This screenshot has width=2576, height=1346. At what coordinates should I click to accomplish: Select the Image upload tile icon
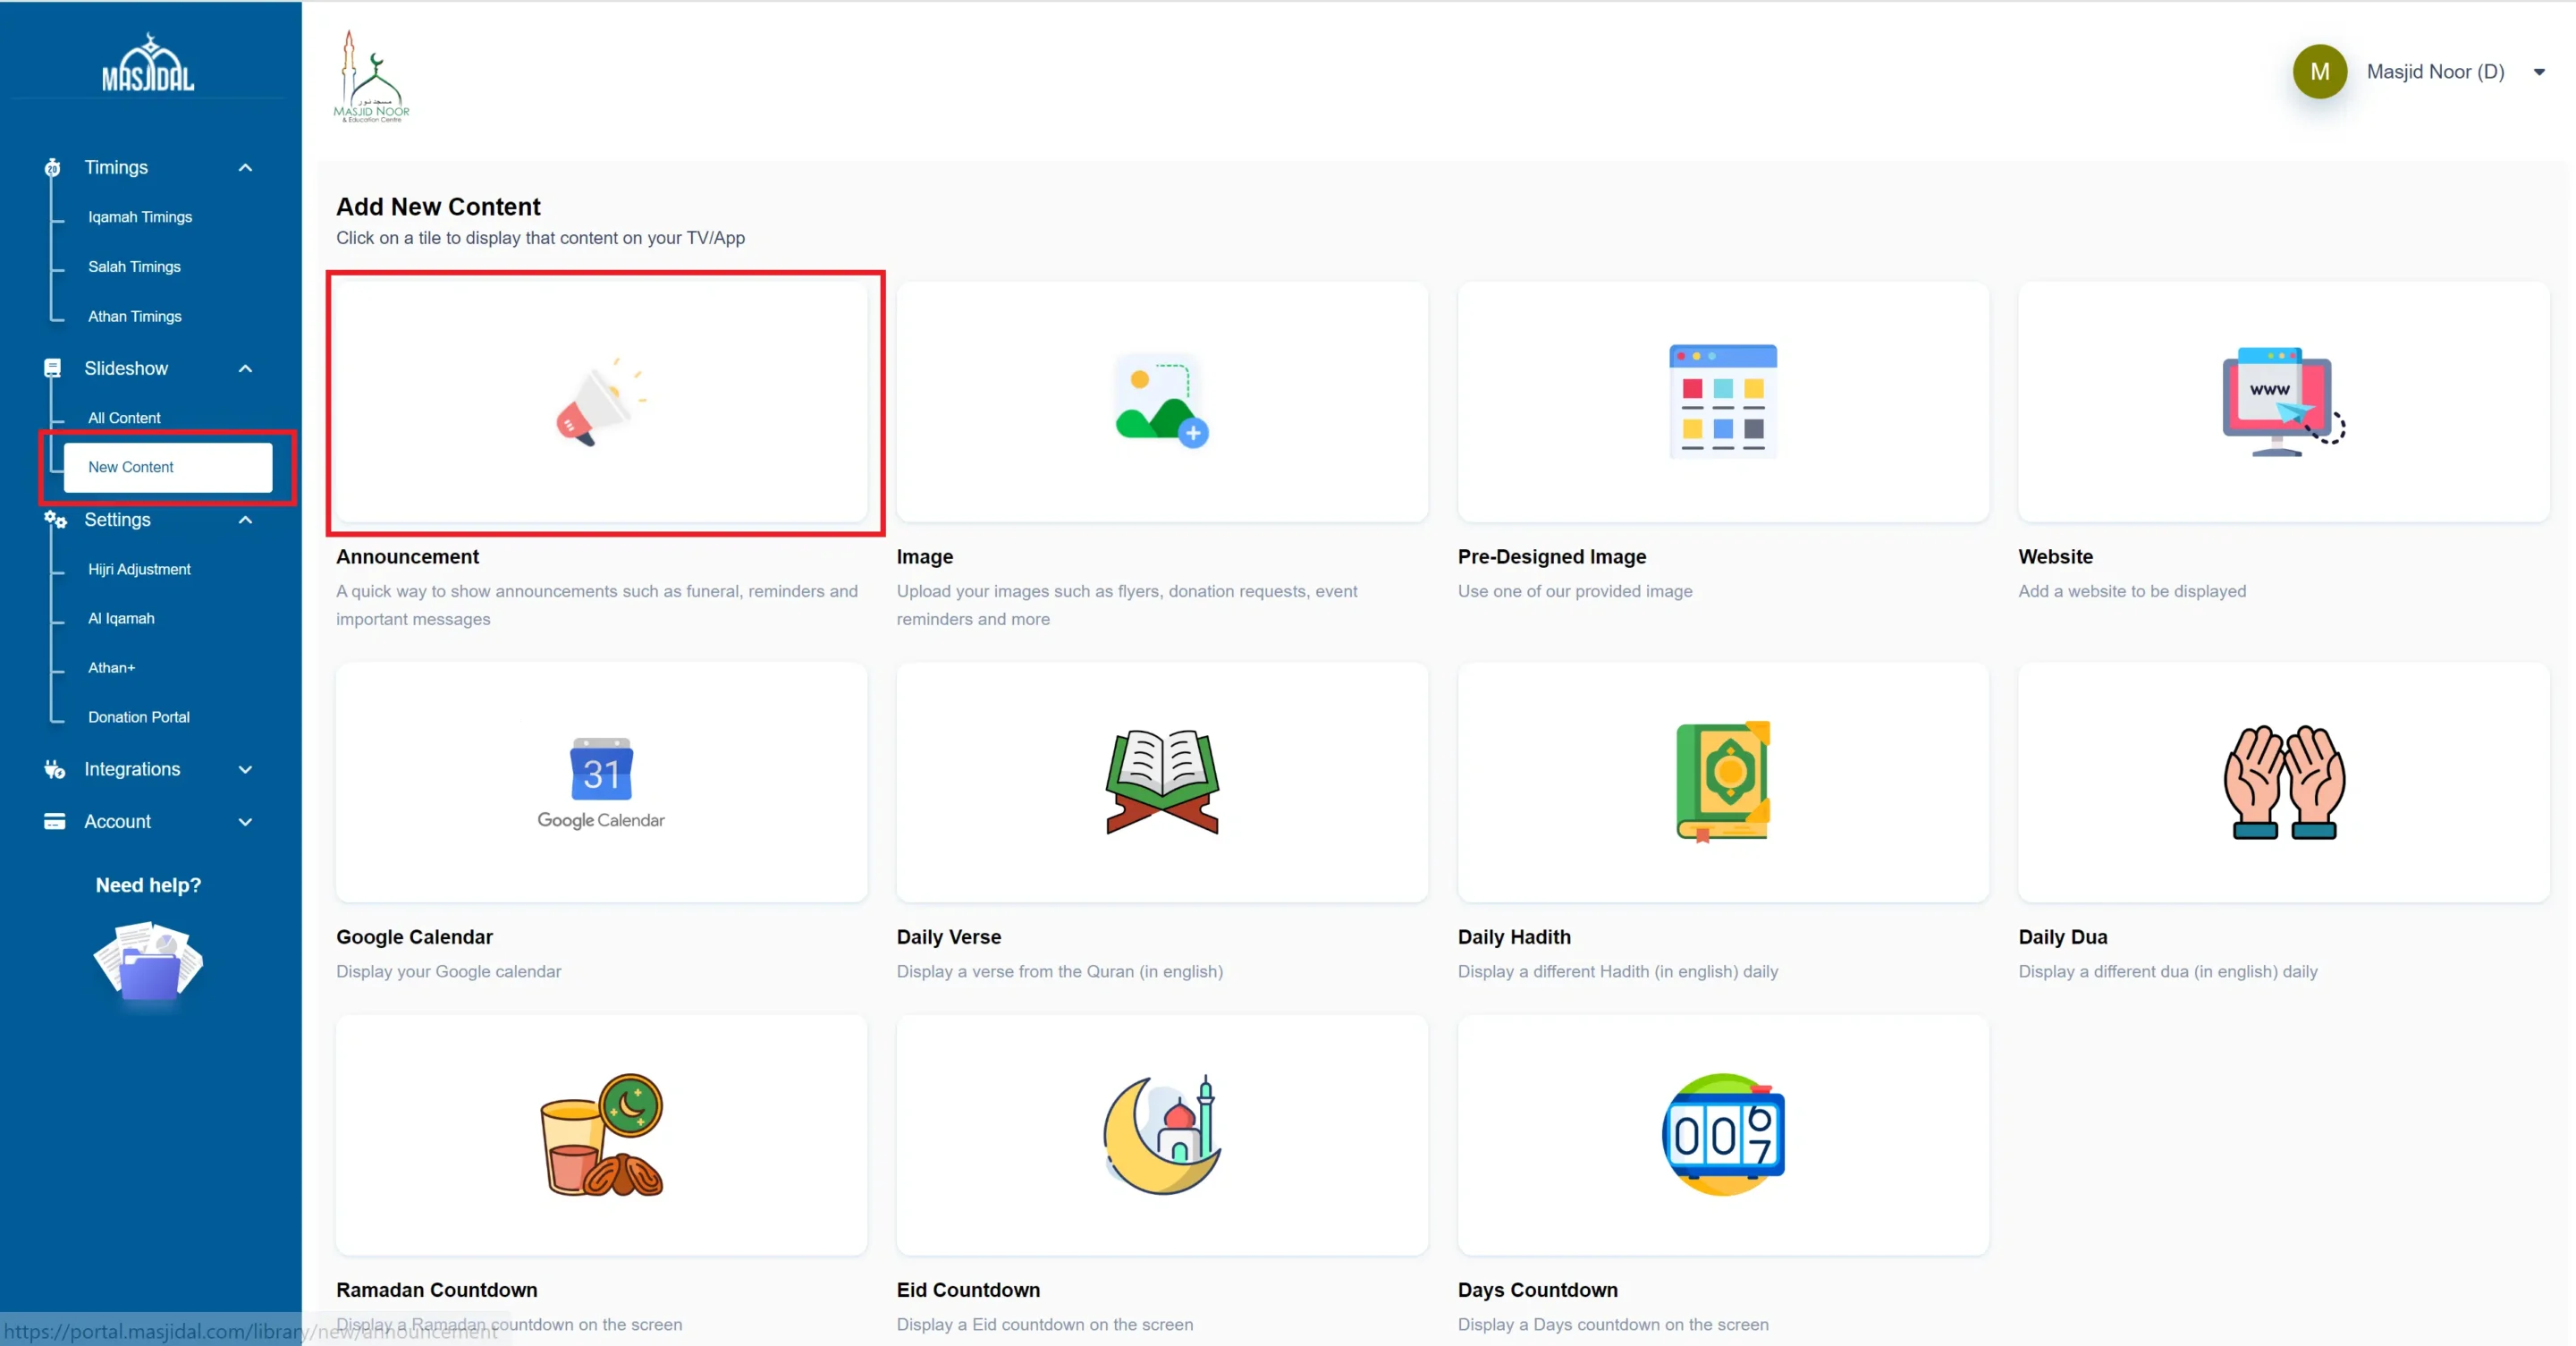1162,401
